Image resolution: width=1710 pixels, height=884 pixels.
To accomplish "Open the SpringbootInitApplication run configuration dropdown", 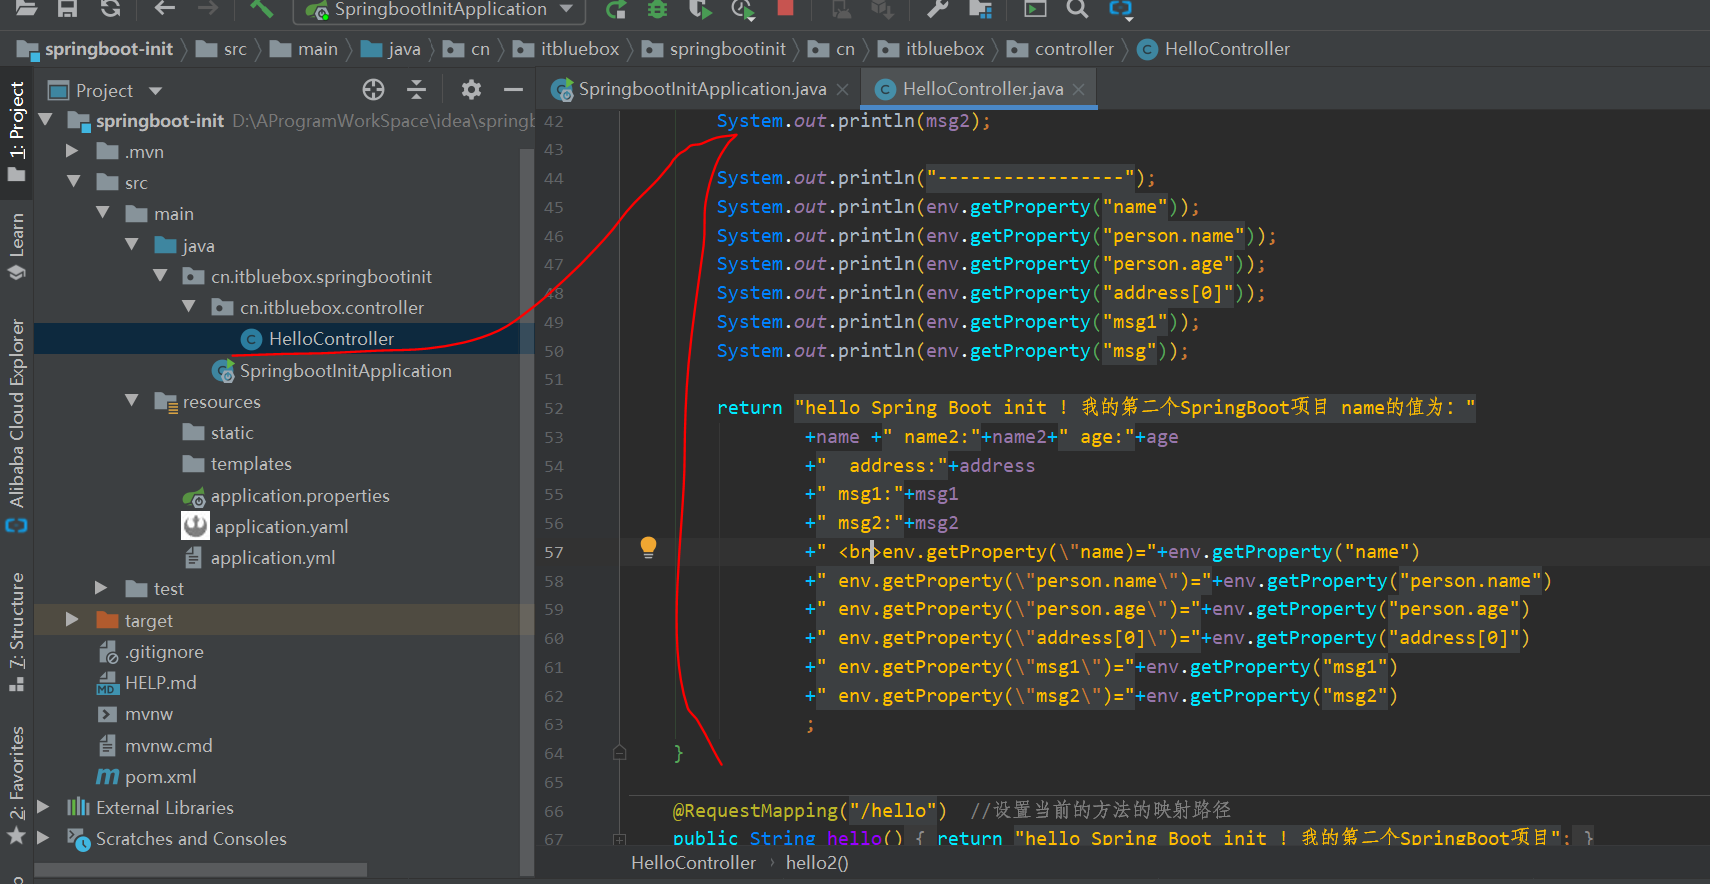I will [439, 10].
